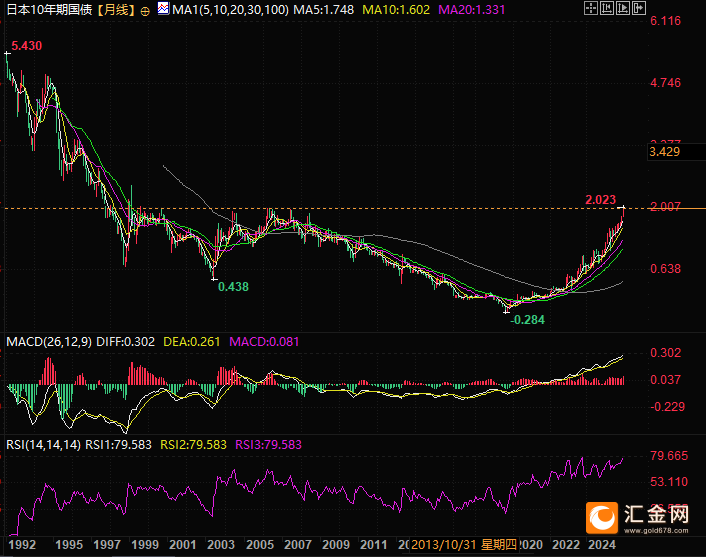
Task: Click the -0.229 MACD axis label
Action: (x=667, y=407)
